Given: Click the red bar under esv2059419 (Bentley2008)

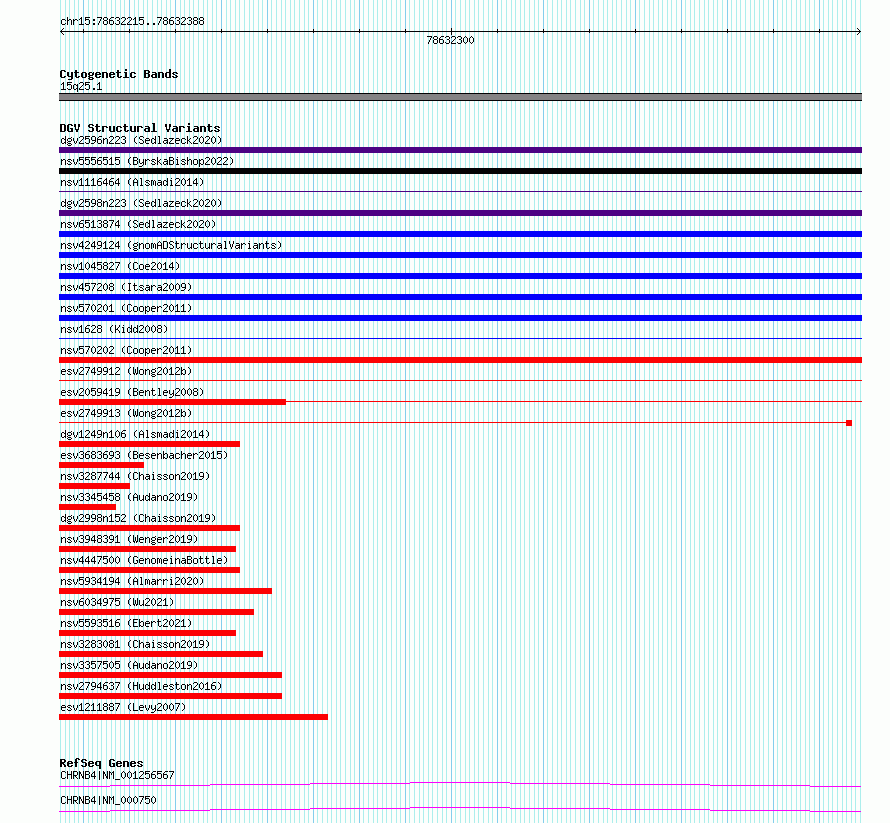Looking at the screenshot, I should (x=173, y=402).
